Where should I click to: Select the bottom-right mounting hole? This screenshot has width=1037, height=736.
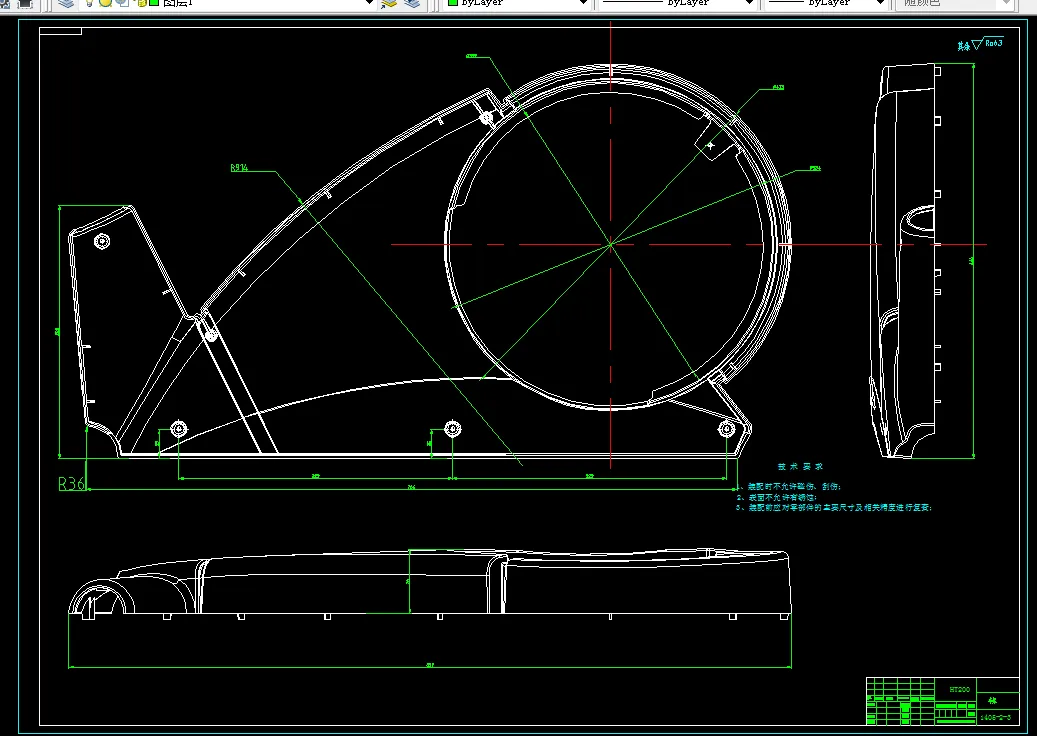pyautogui.click(x=727, y=429)
